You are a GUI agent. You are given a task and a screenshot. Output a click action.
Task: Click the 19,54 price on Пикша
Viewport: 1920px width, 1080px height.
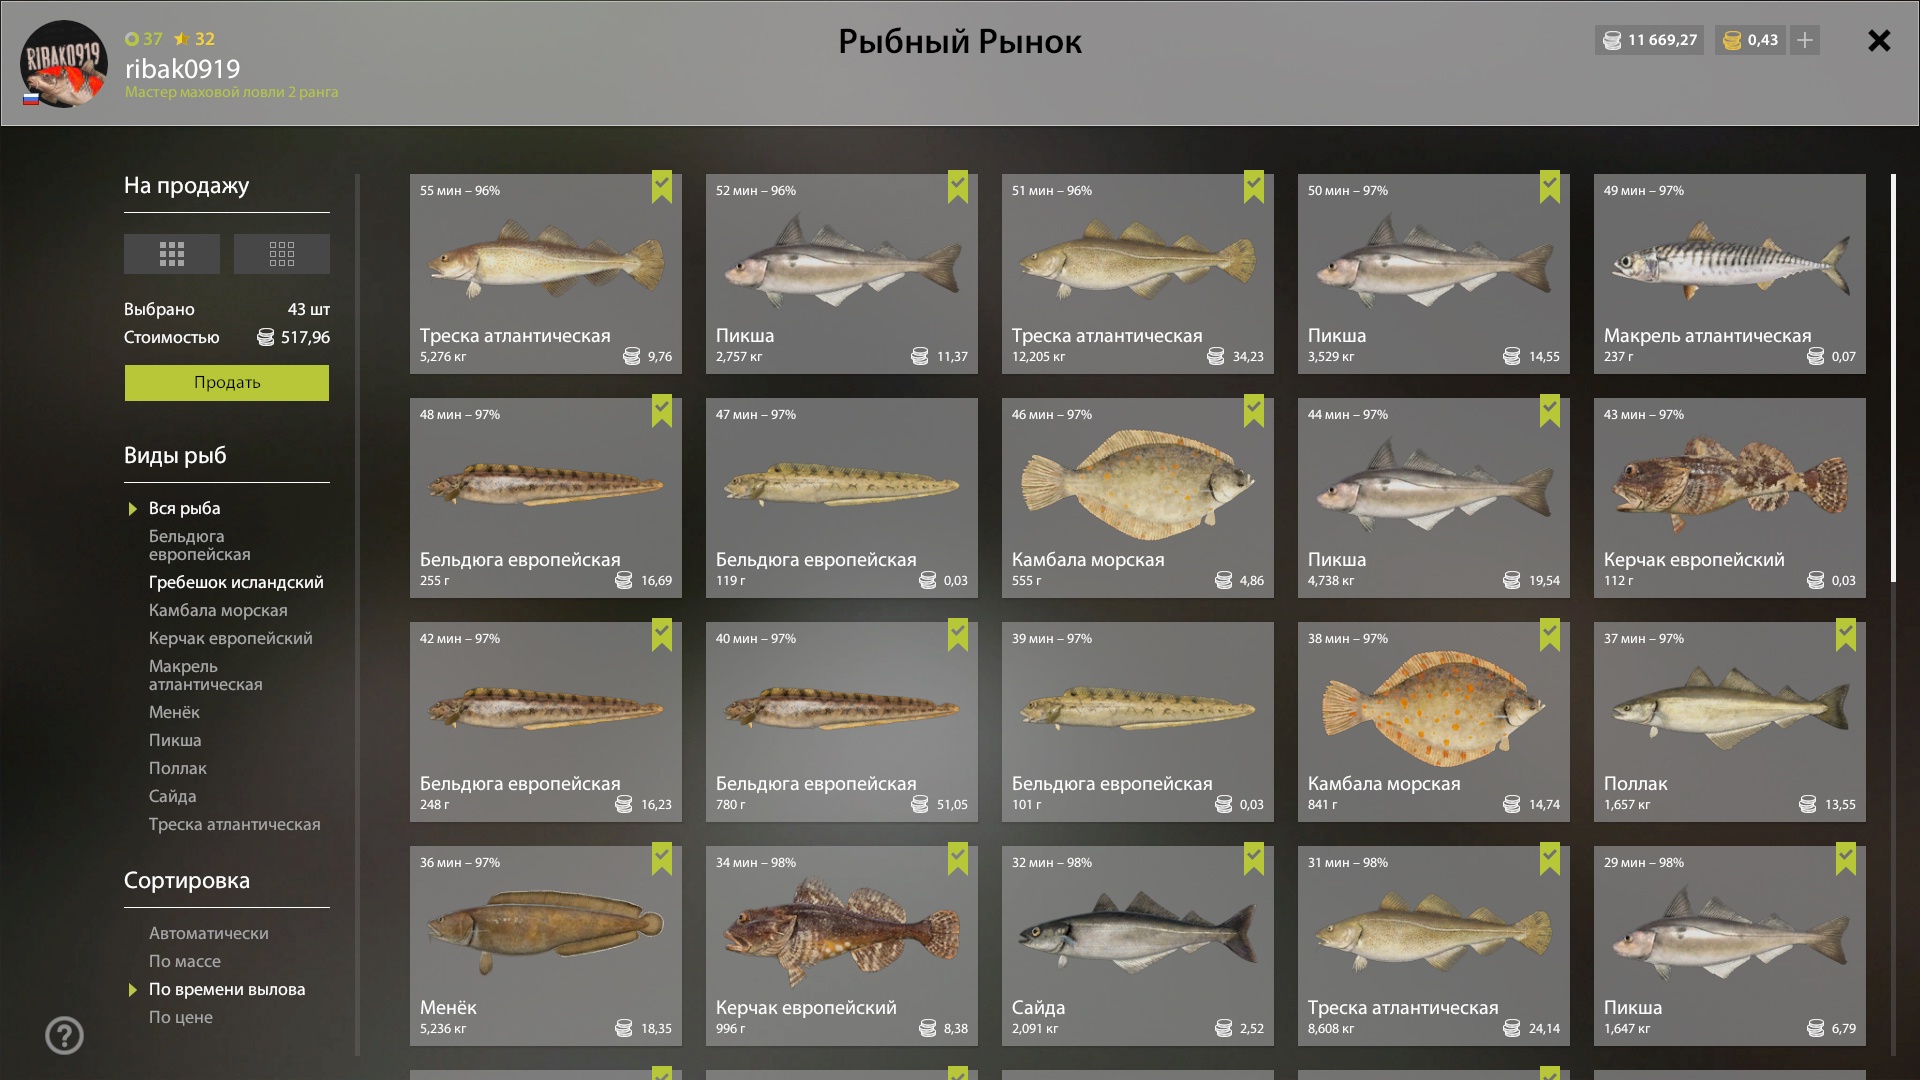1532,580
